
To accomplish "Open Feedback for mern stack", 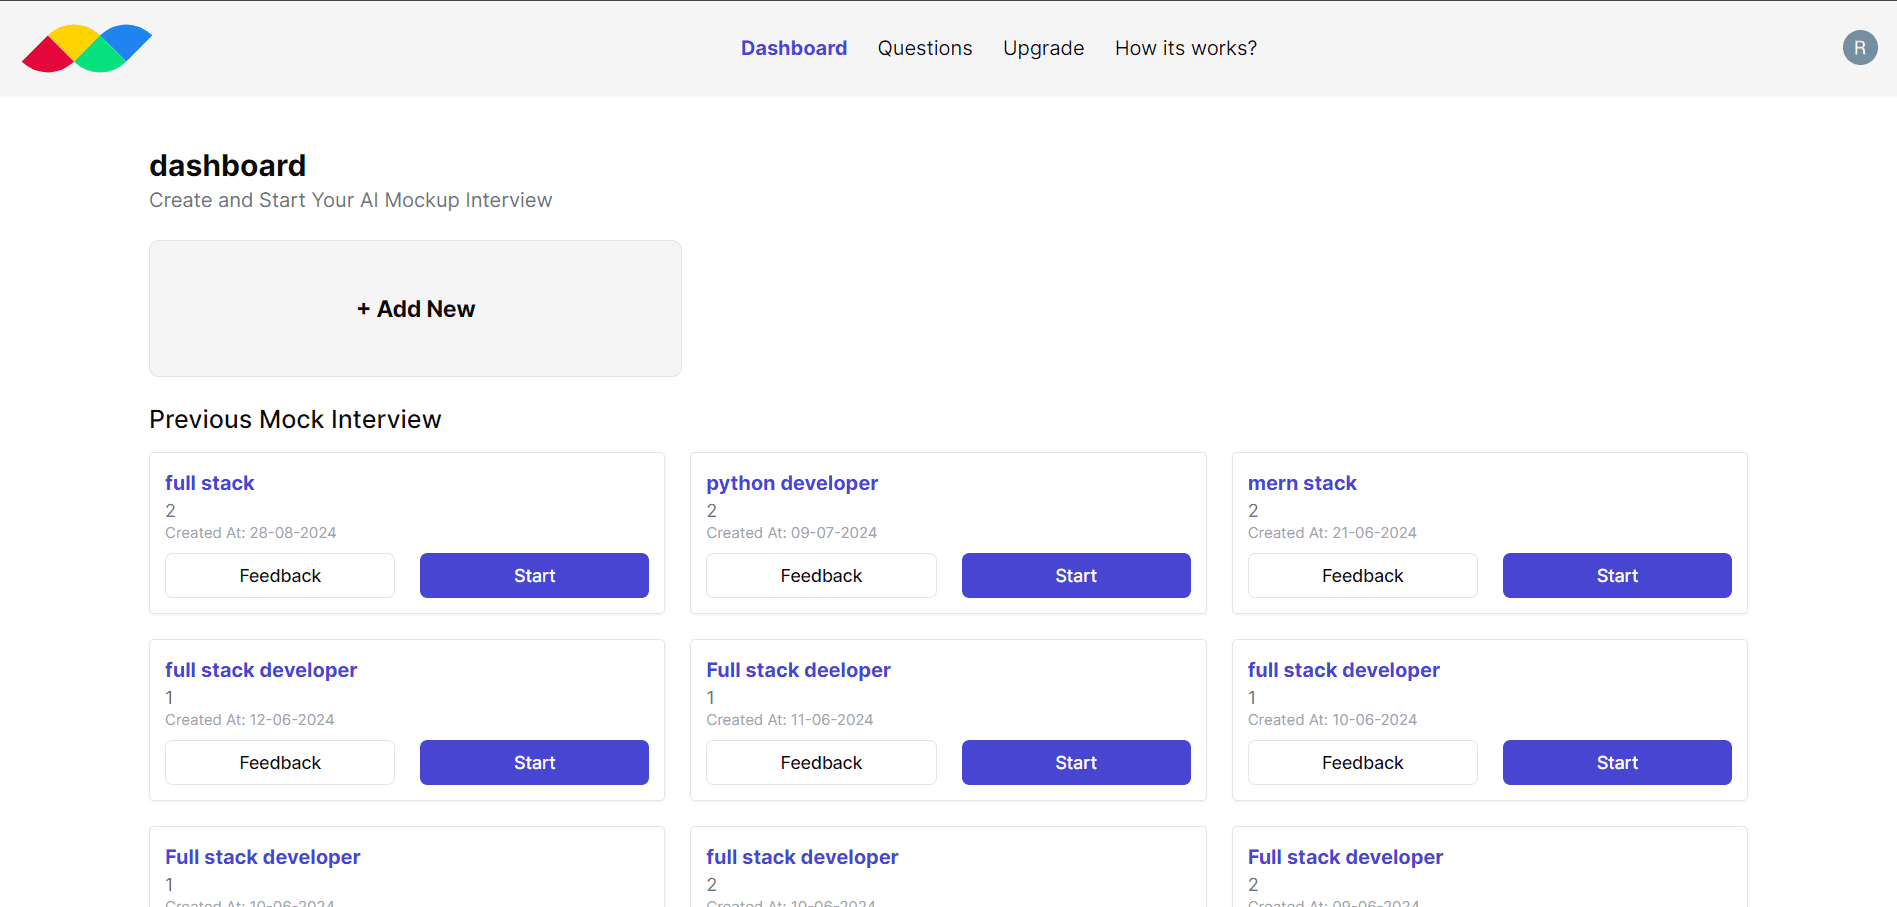I will point(1363,576).
